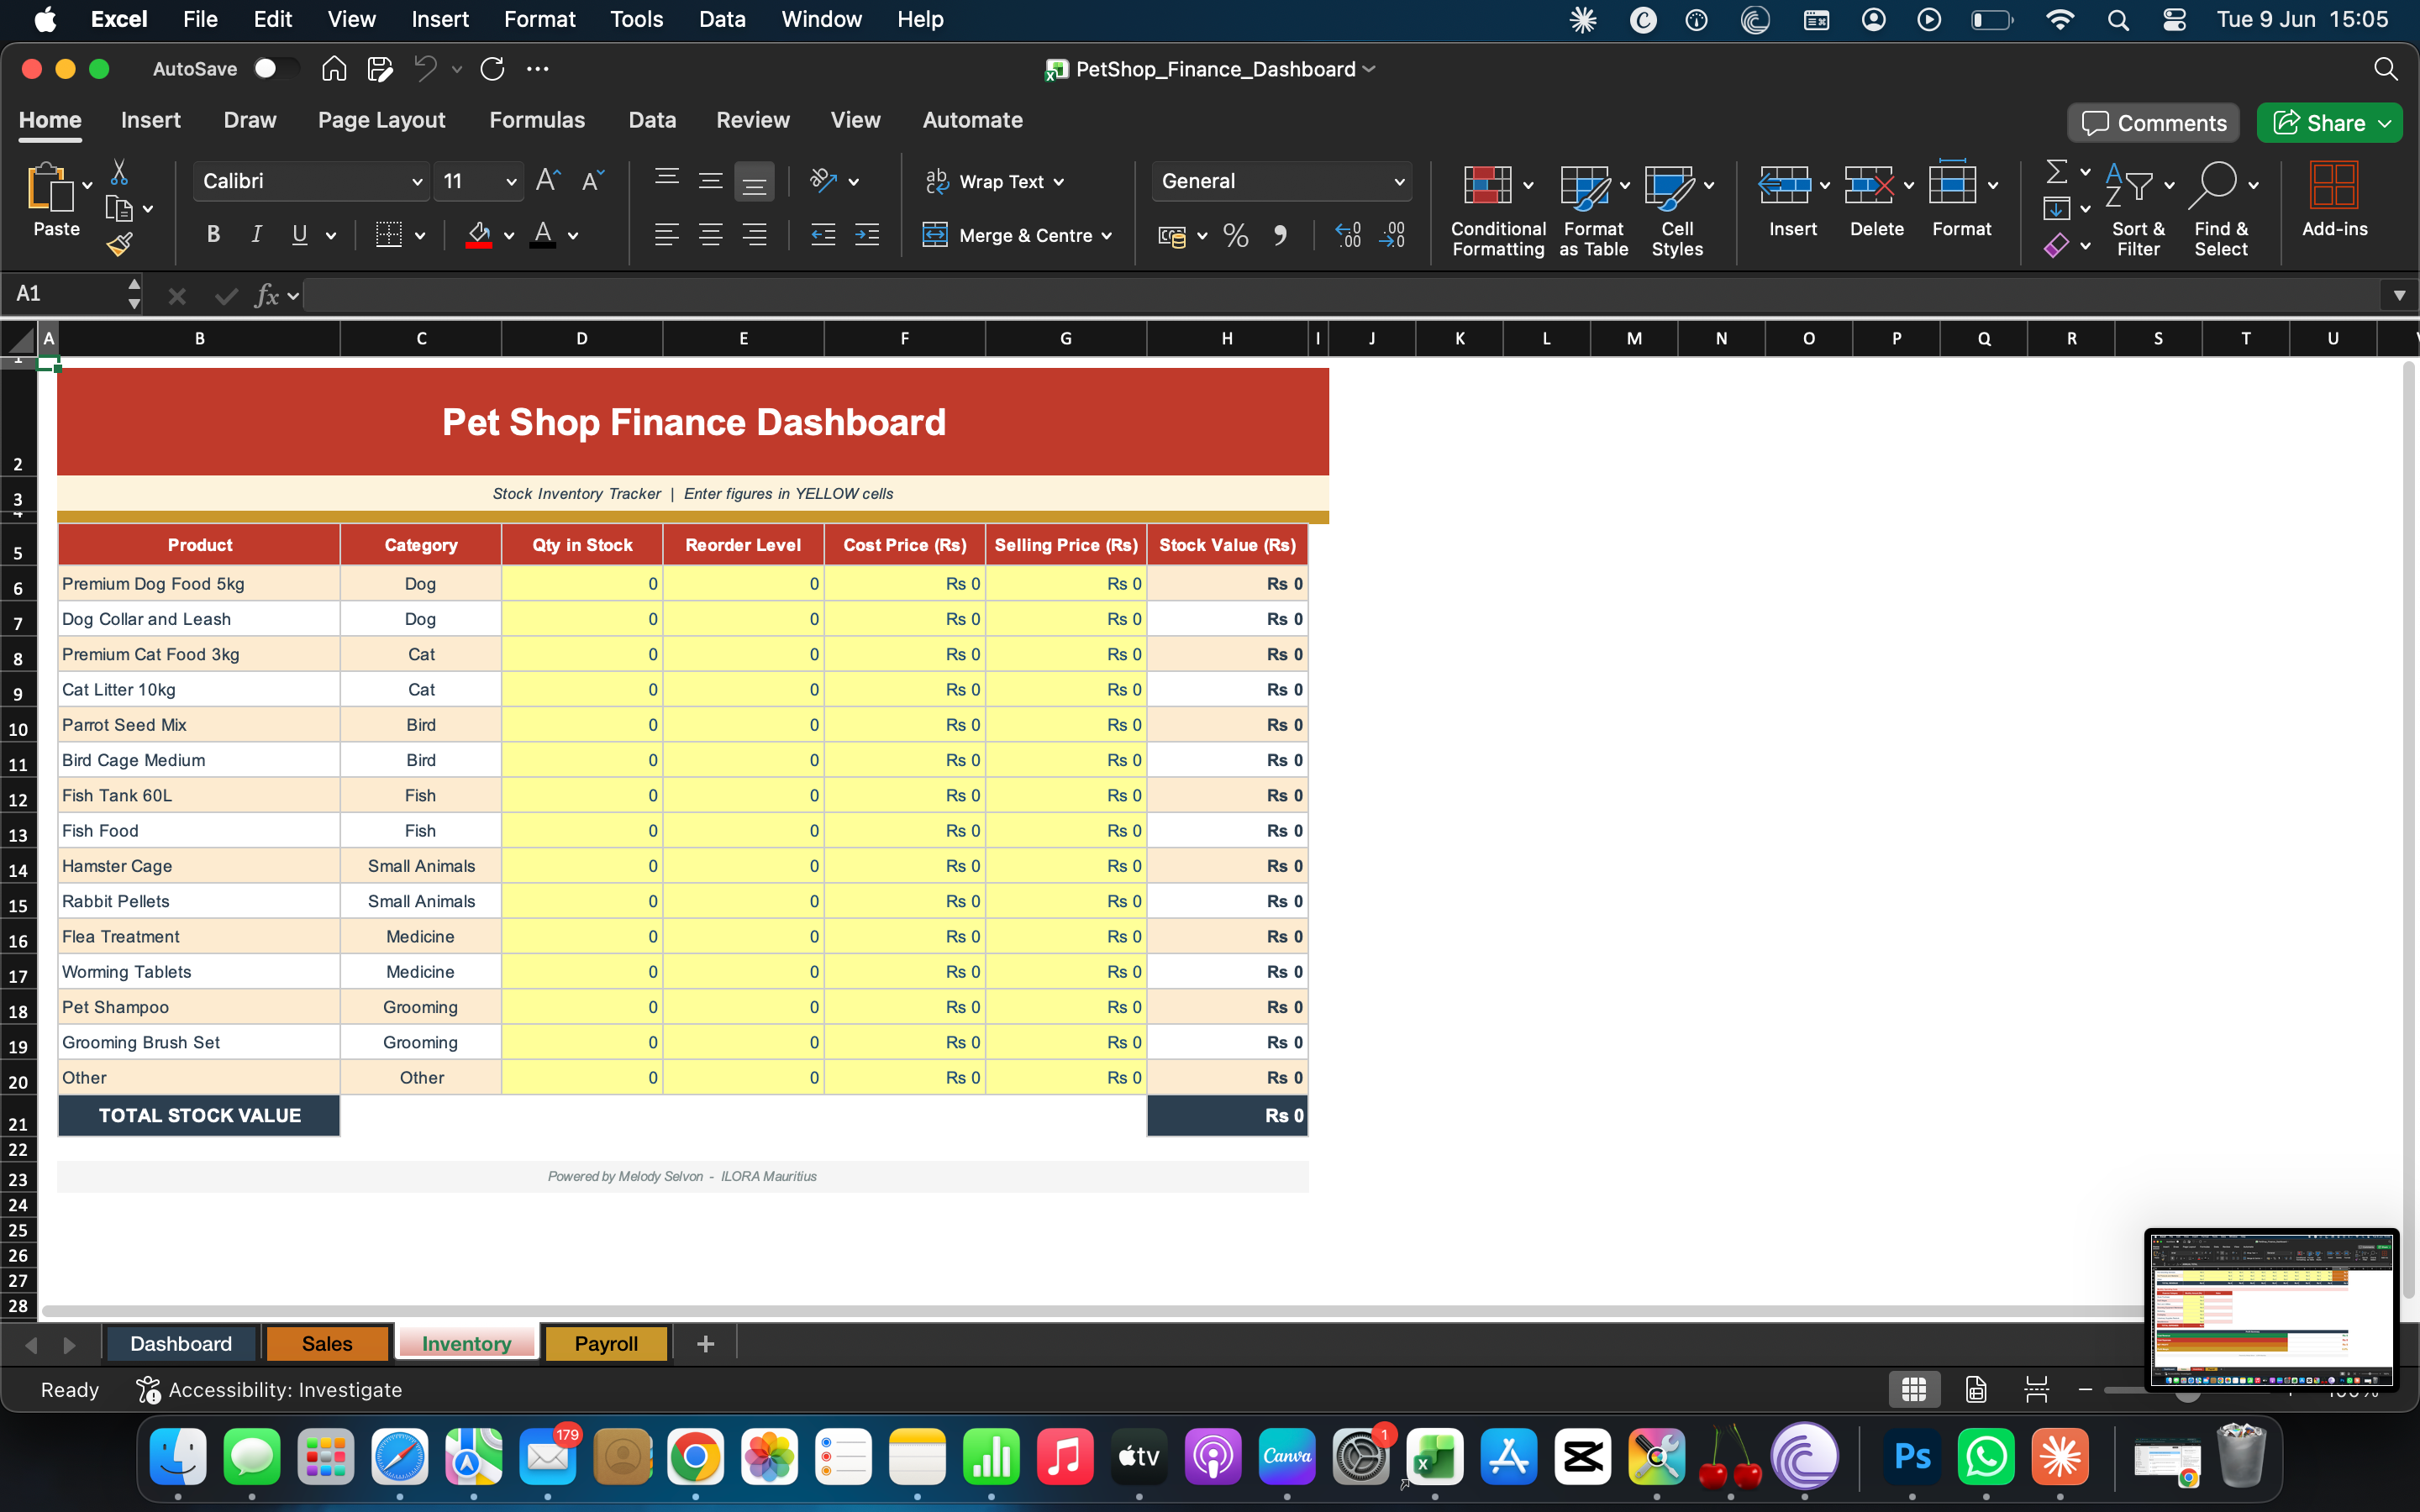Open Spotlight search in menu bar
The width and height of the screenshot is (2420, 1512).
pyautogui.click(x=2117, y=20)
